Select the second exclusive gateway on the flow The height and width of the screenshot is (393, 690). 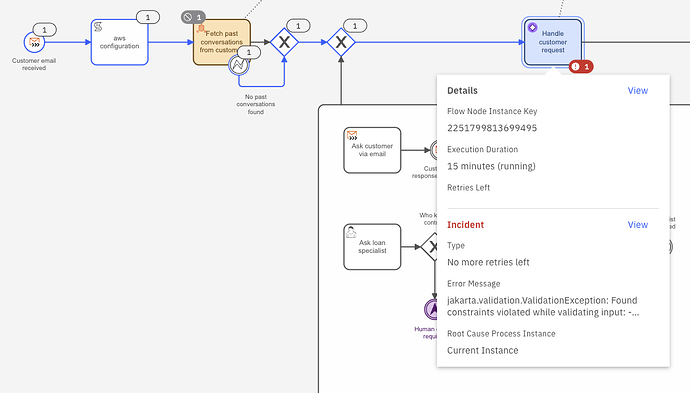point(341,42)
